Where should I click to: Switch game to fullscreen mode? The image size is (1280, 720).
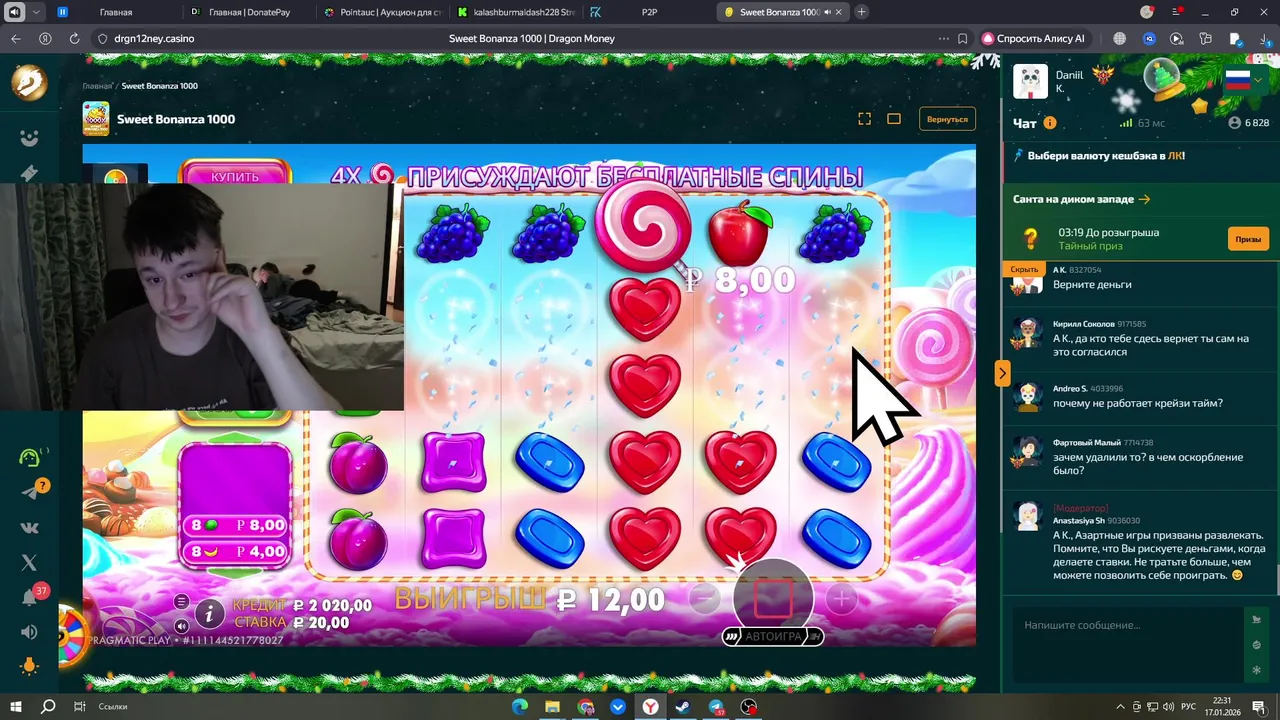point(865,119)
